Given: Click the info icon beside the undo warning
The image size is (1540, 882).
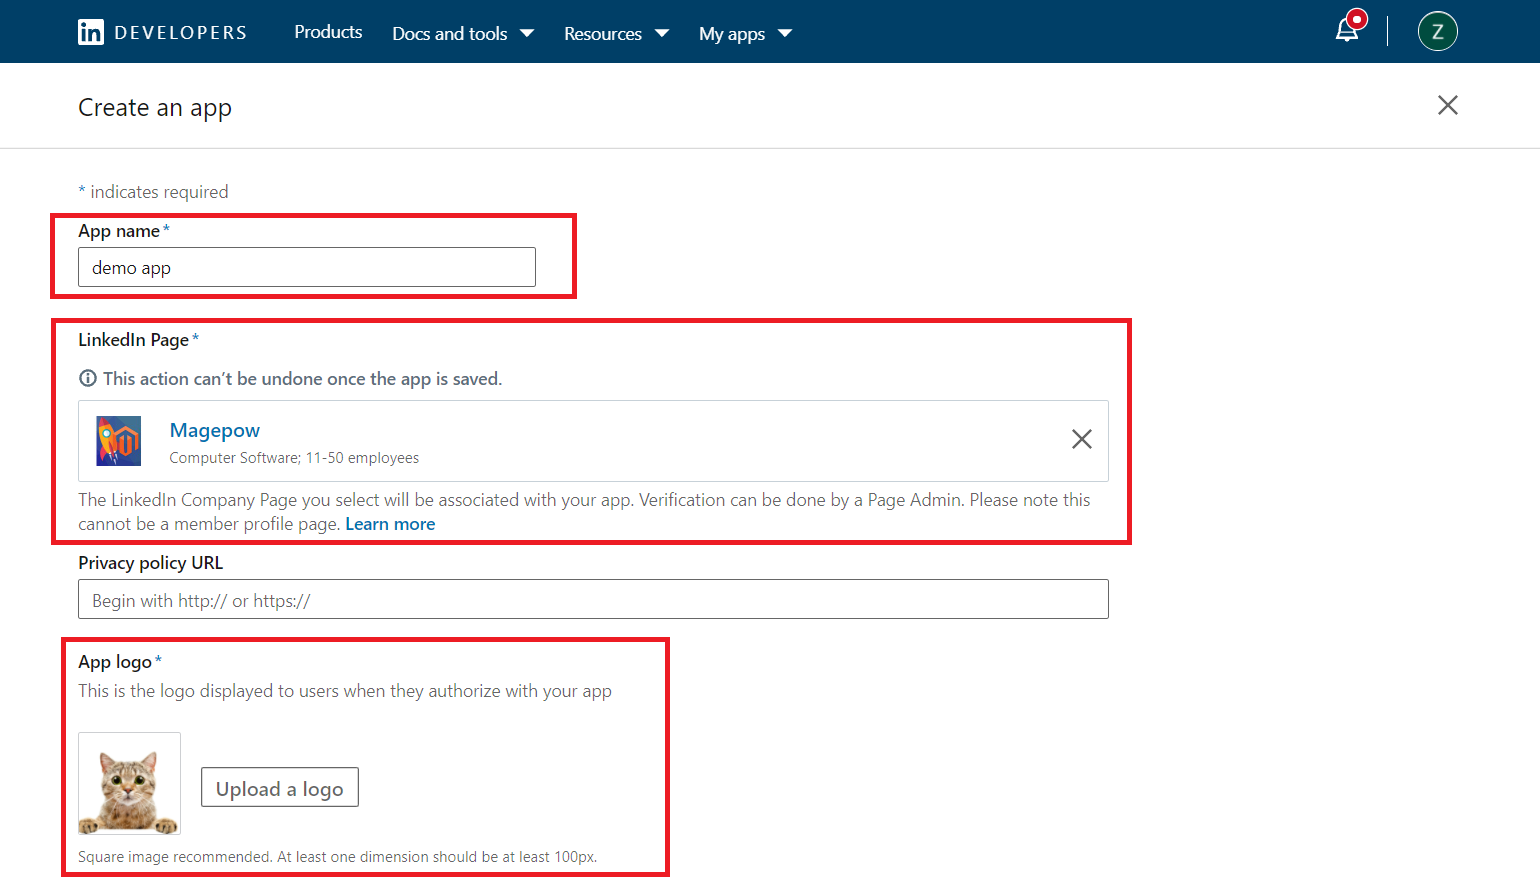Looking at the screenshot, I should (x=88, y=379).
